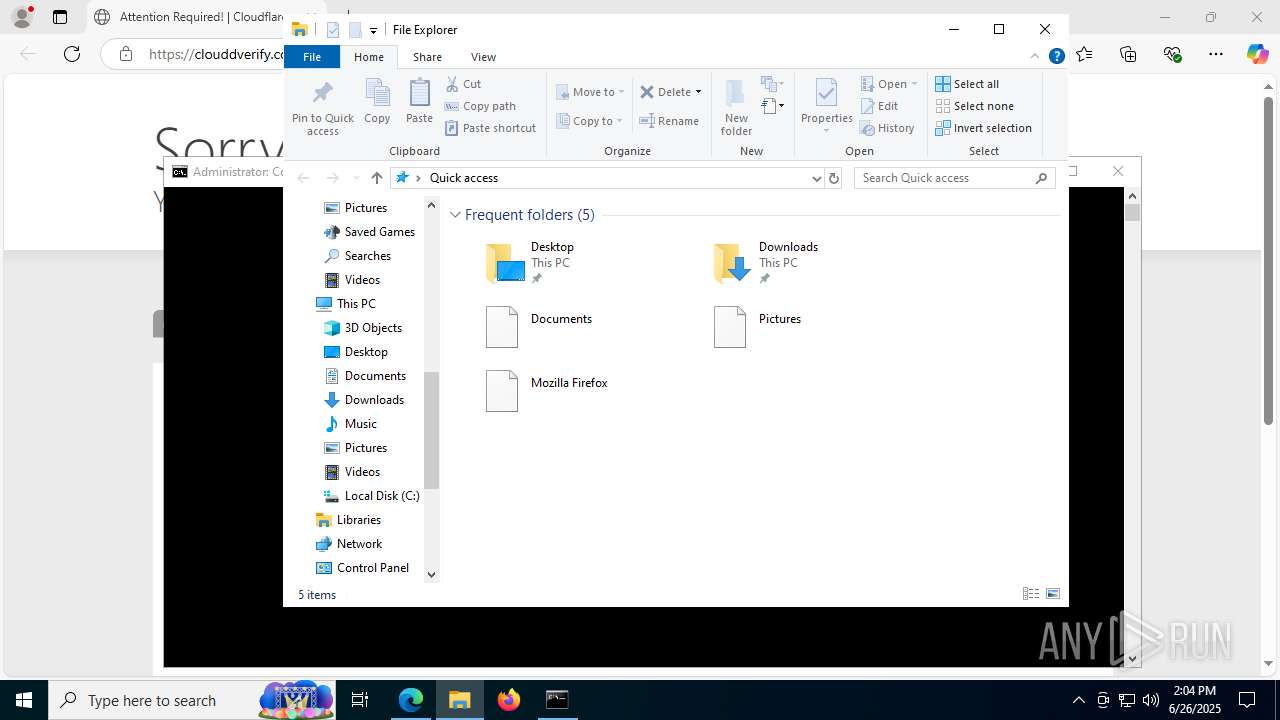Click the Edit ribbon button

[x=879, y=106]
